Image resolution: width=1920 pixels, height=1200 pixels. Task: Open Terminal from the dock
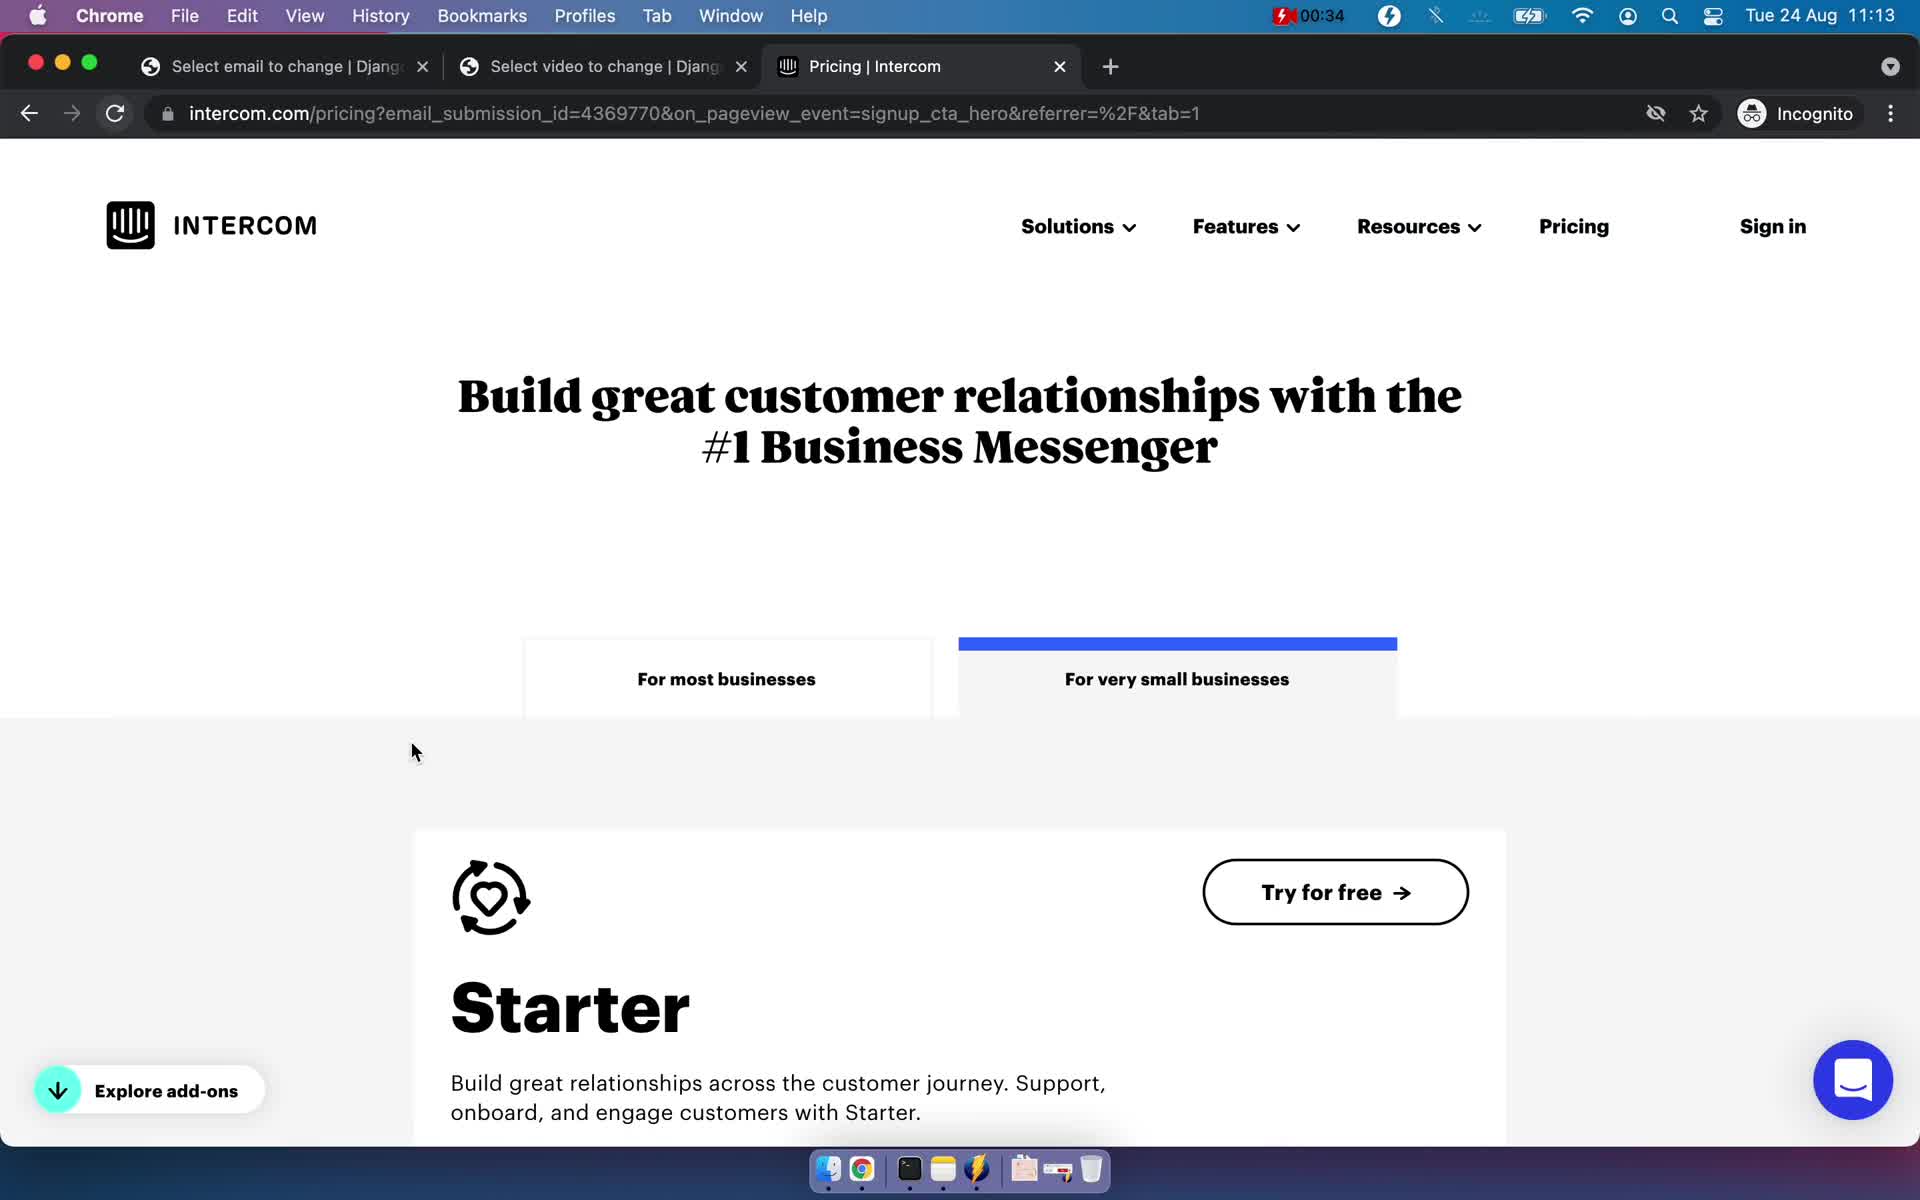[909, 1169]
